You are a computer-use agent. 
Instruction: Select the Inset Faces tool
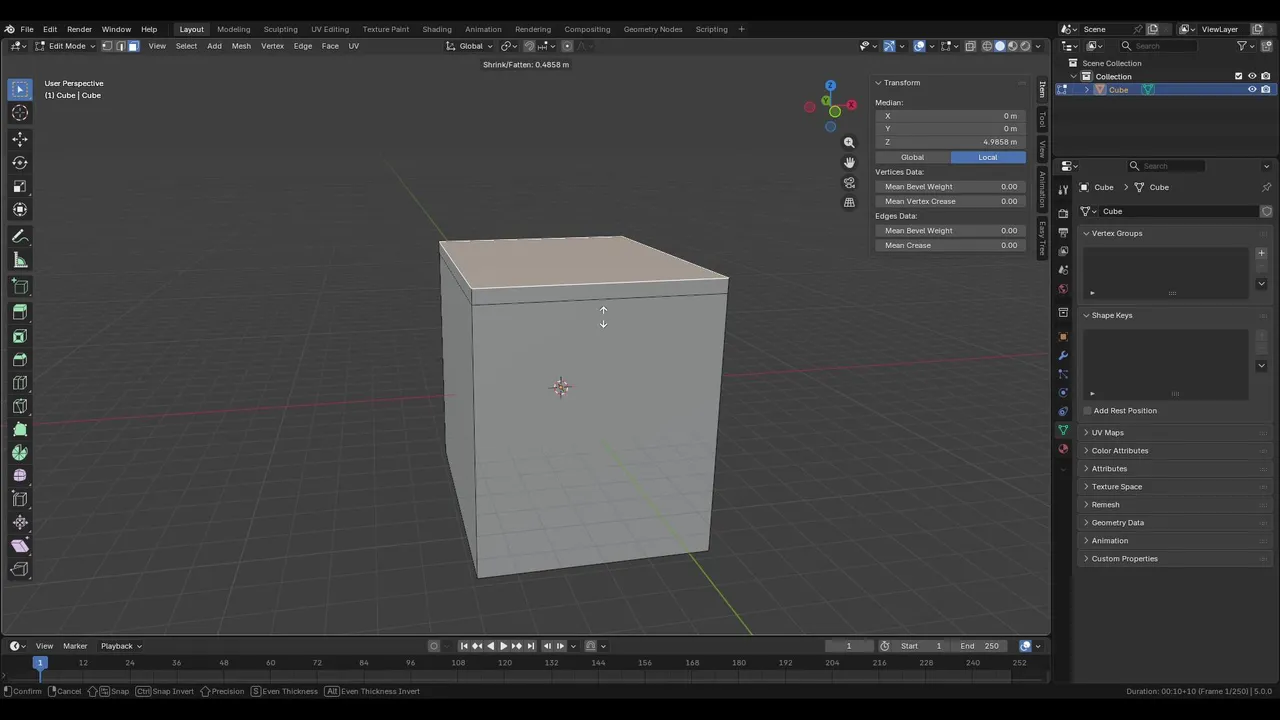[x=20, y=336]
